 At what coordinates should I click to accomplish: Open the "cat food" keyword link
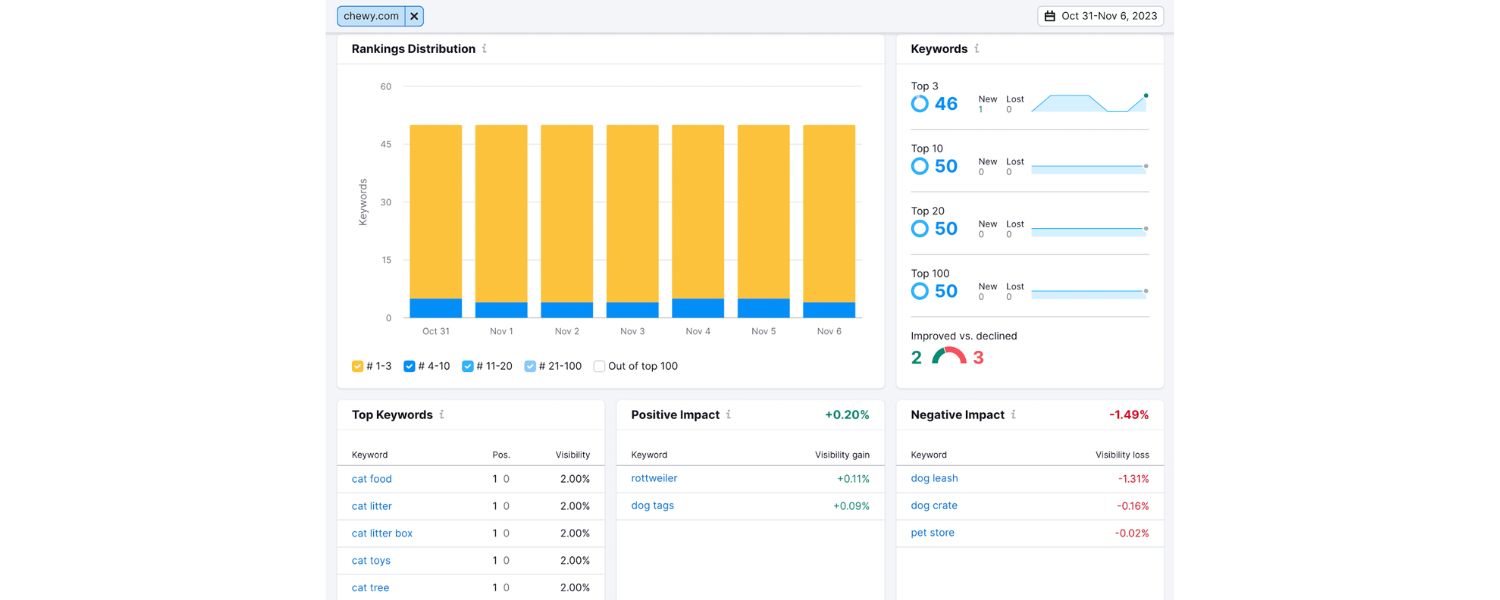pyautogui.click(x=371, y=478)
